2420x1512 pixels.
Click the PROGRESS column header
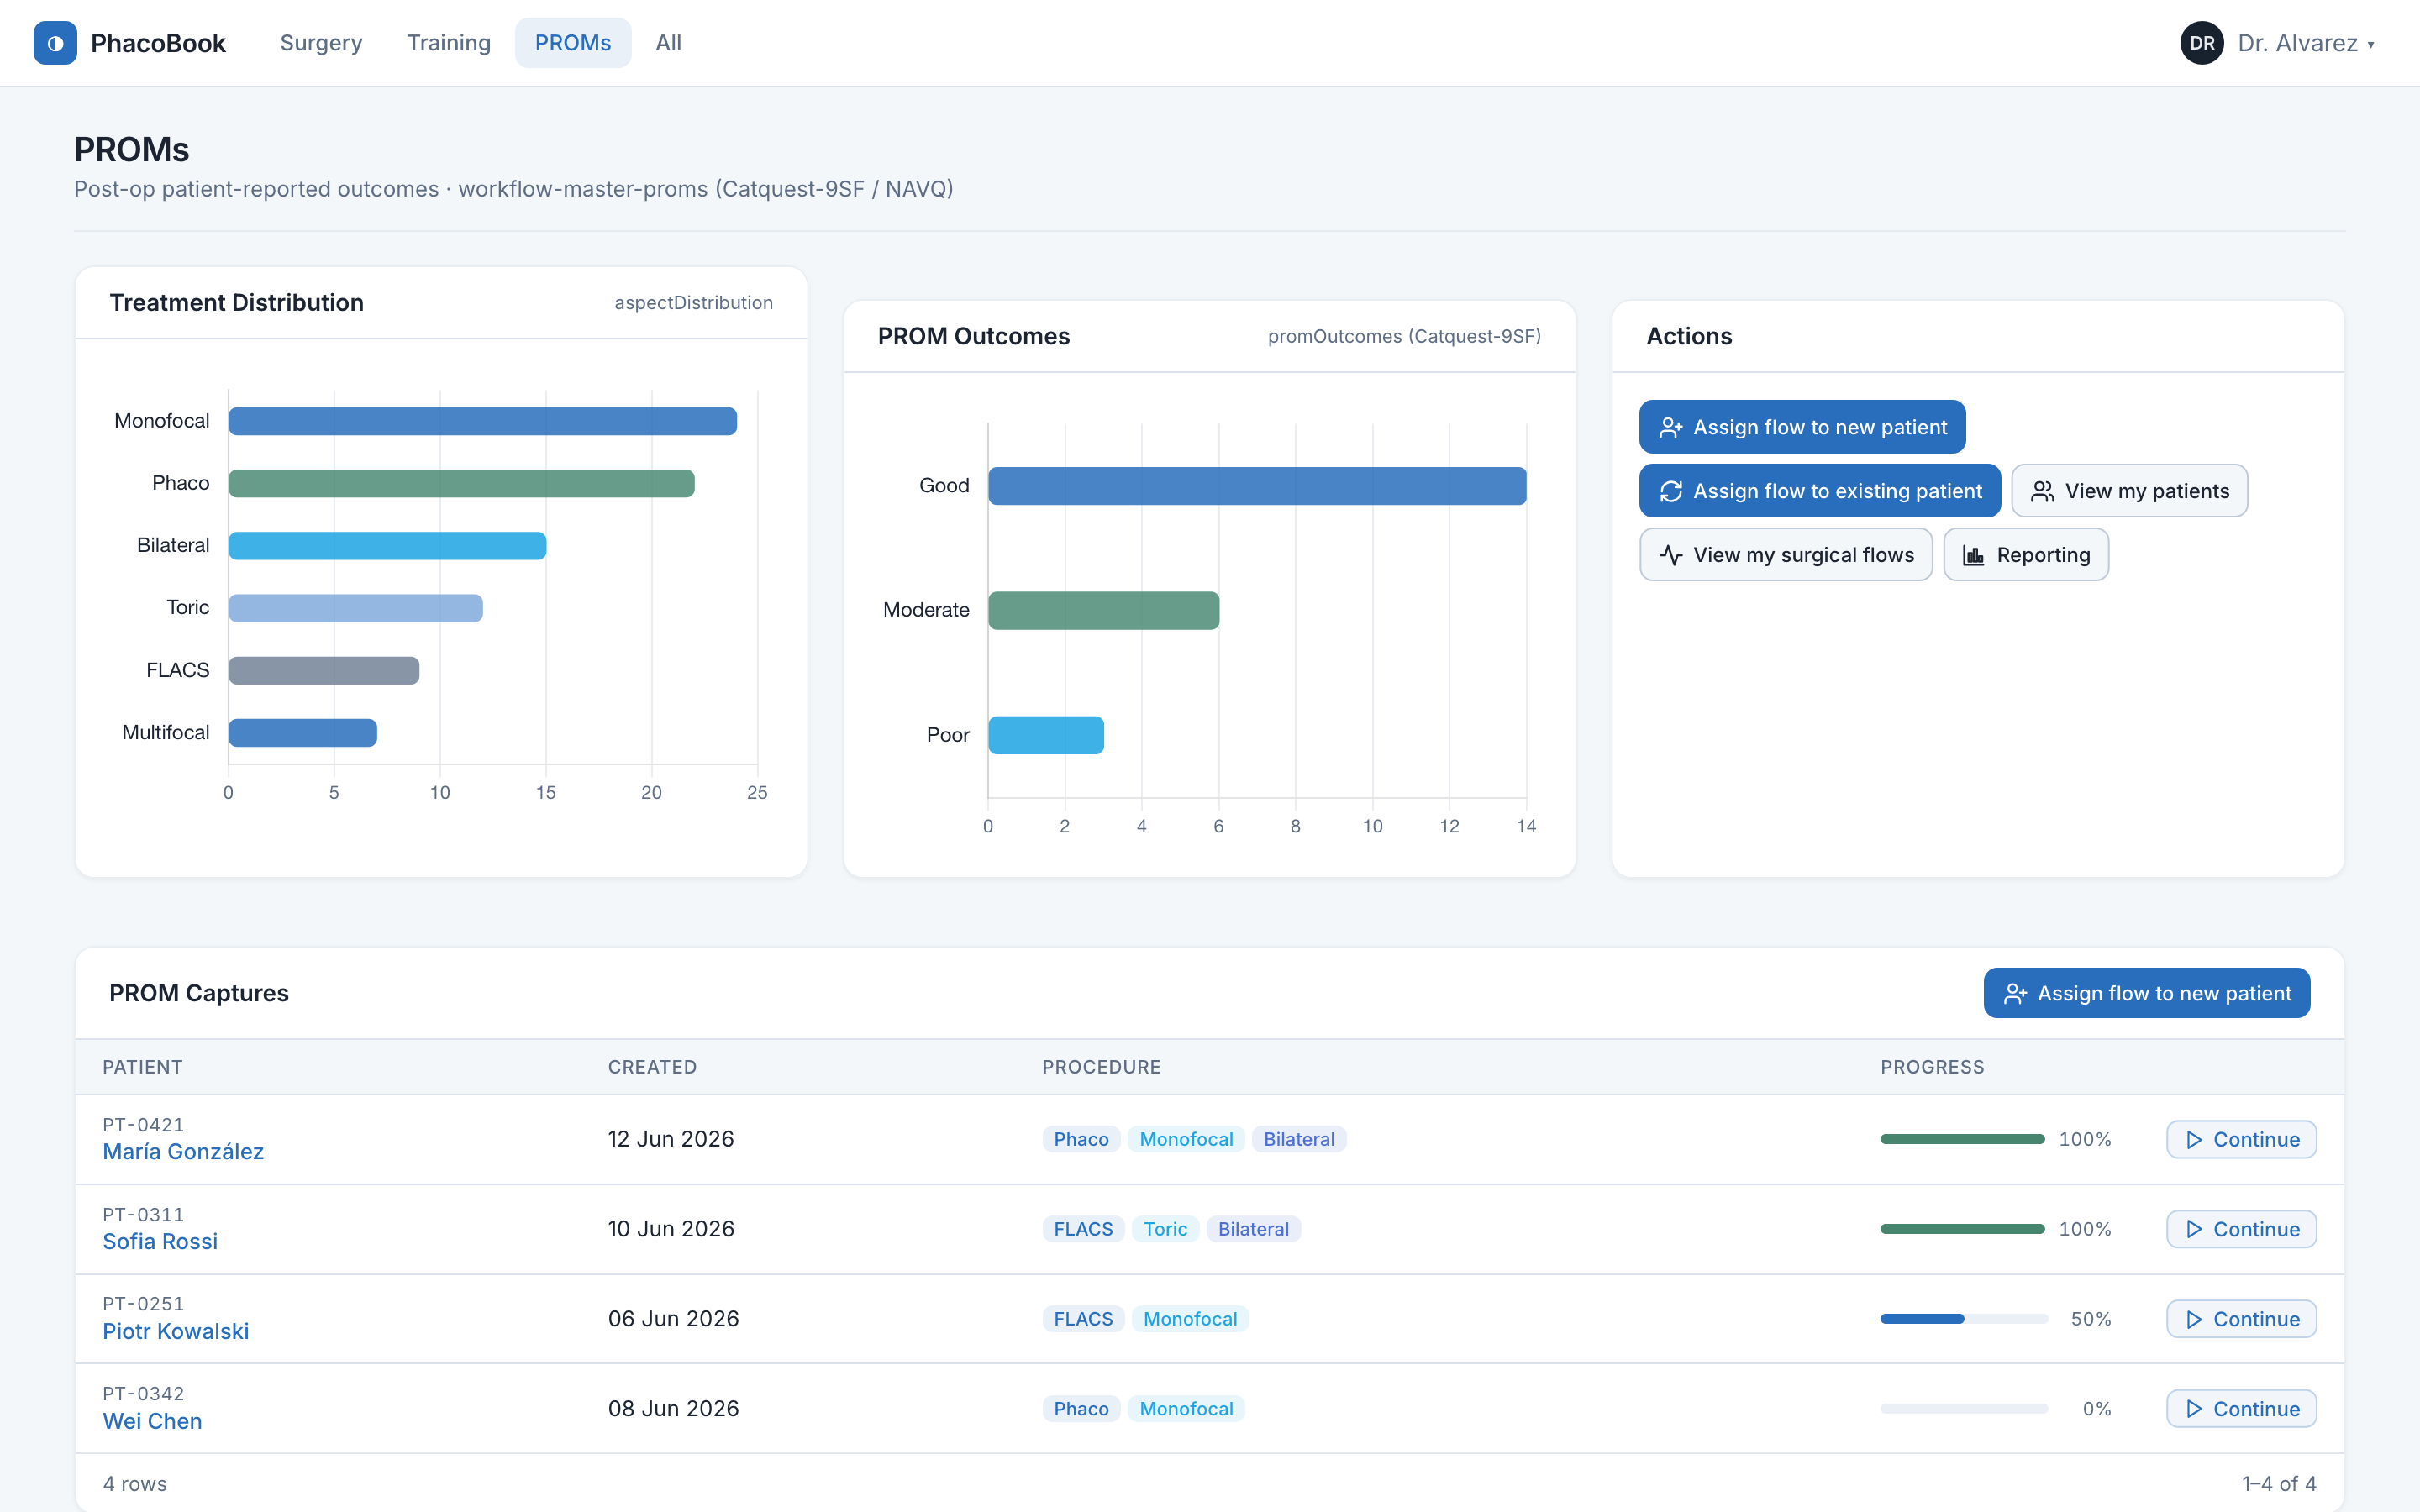(1932, 1067)
